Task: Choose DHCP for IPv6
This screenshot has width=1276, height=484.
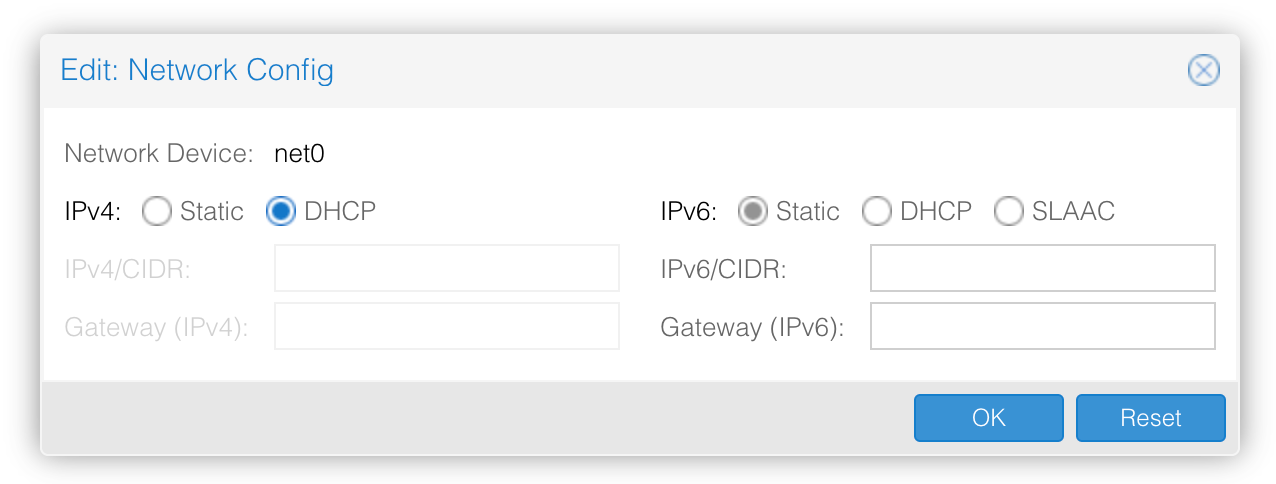Action: tap(877, 211)
